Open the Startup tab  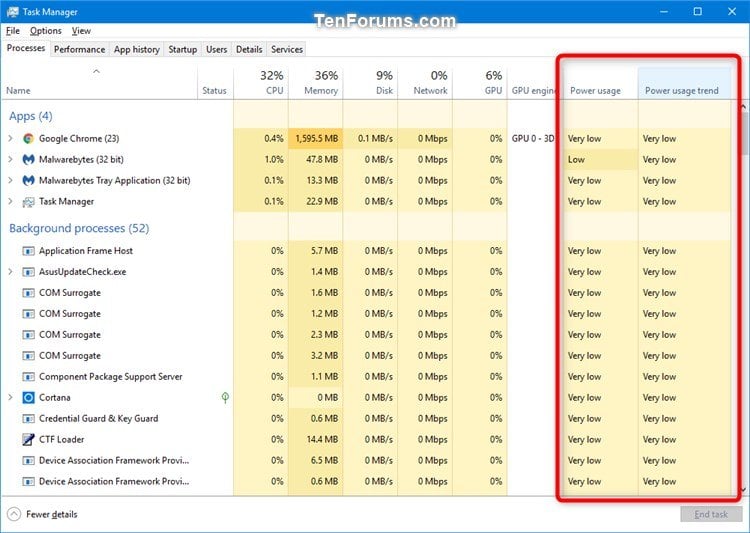(182, 49)
